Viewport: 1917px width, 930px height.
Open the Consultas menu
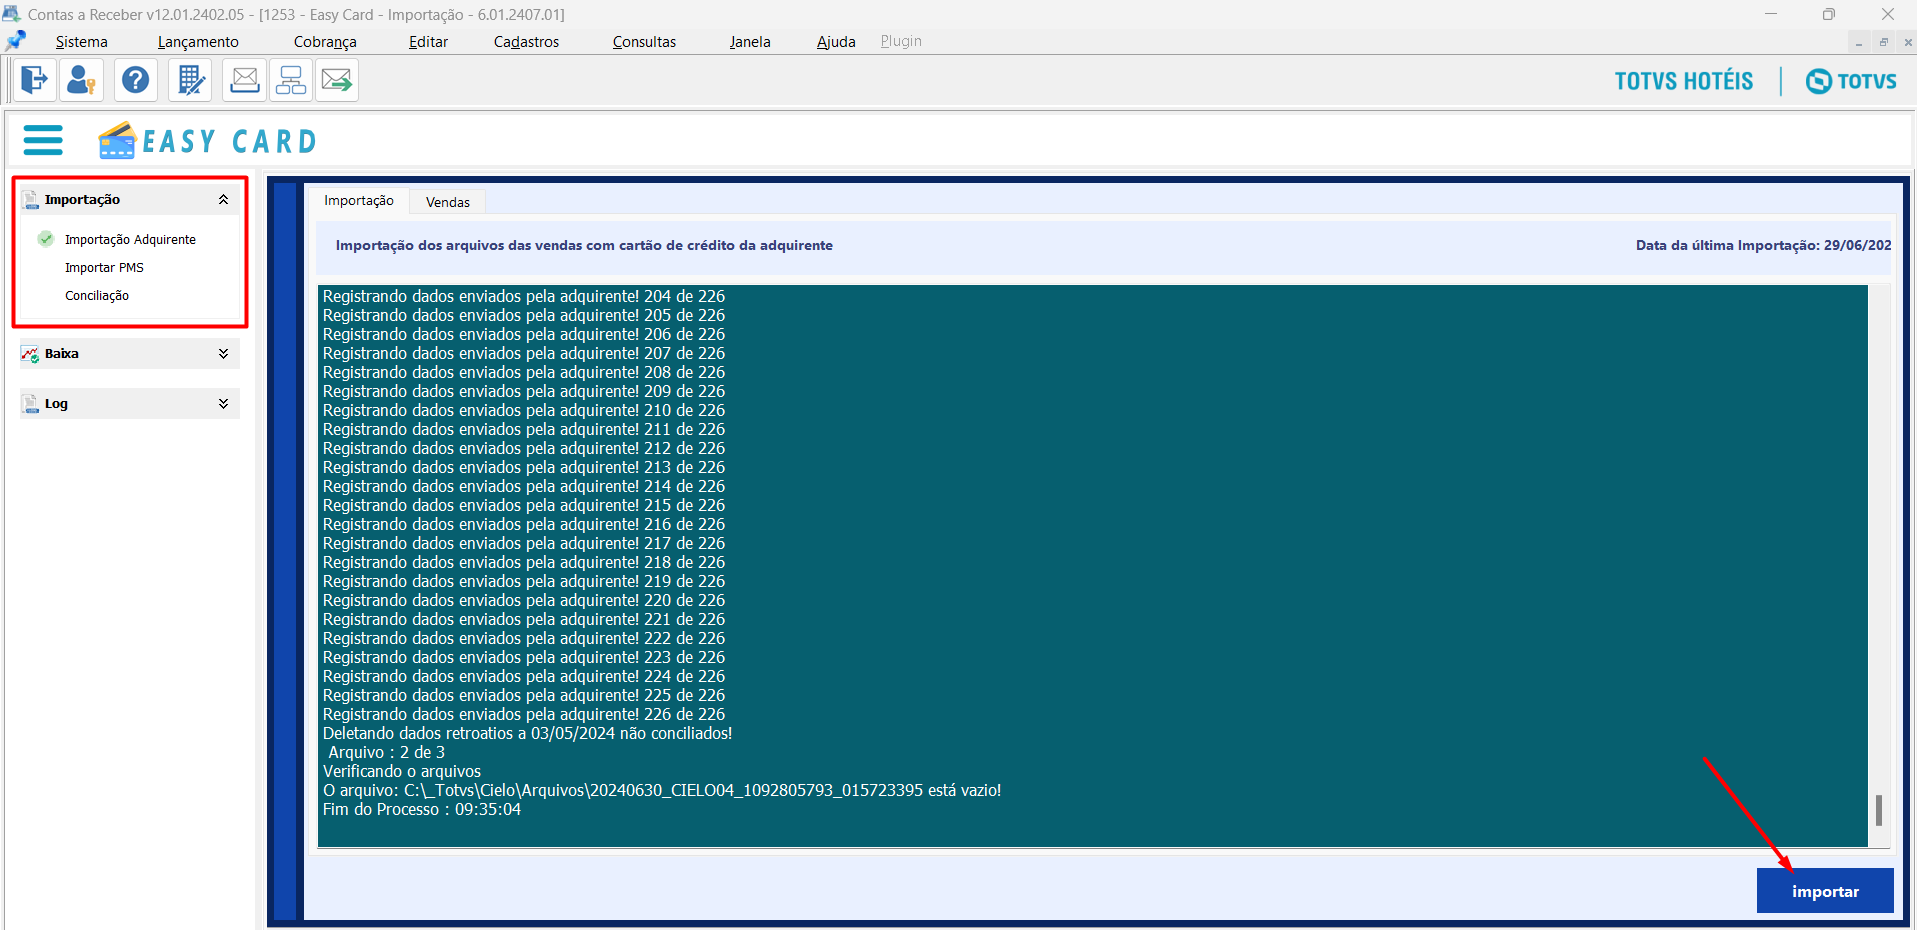click(644, 42)
